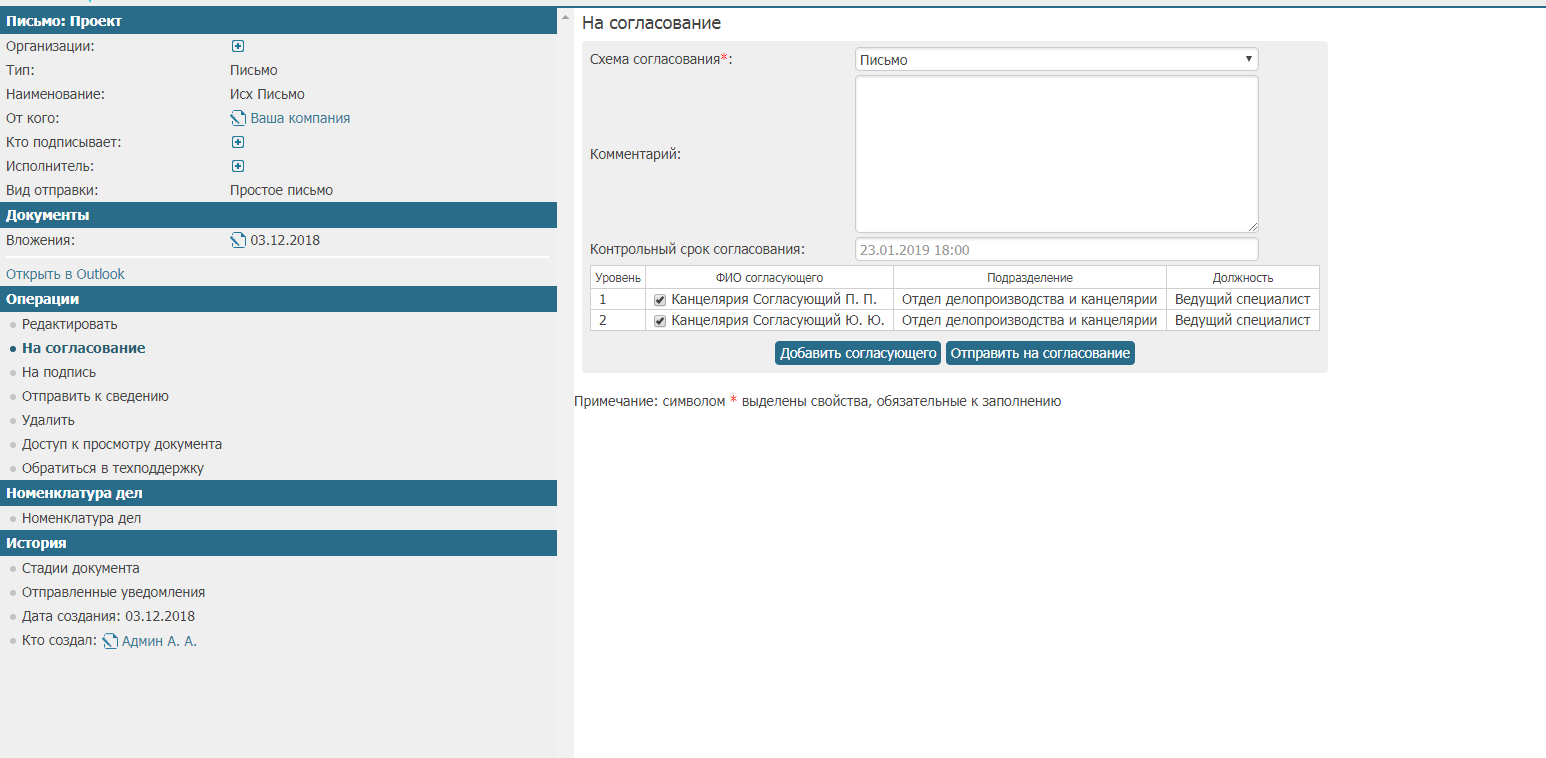Viewport: 1546px width, 758px height.
Task: Open the Админ А. А. profile link
Action: tap(159, 641)
